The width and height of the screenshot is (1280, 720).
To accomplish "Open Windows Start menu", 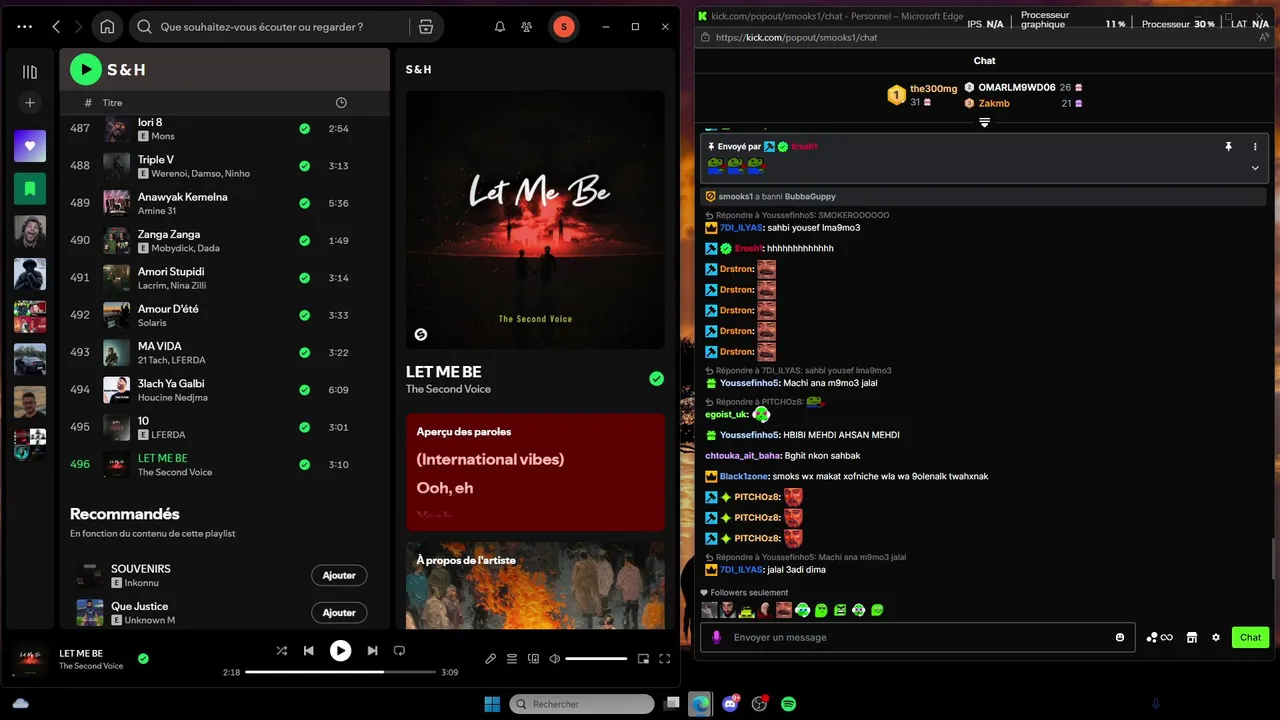I will point(492,704).
